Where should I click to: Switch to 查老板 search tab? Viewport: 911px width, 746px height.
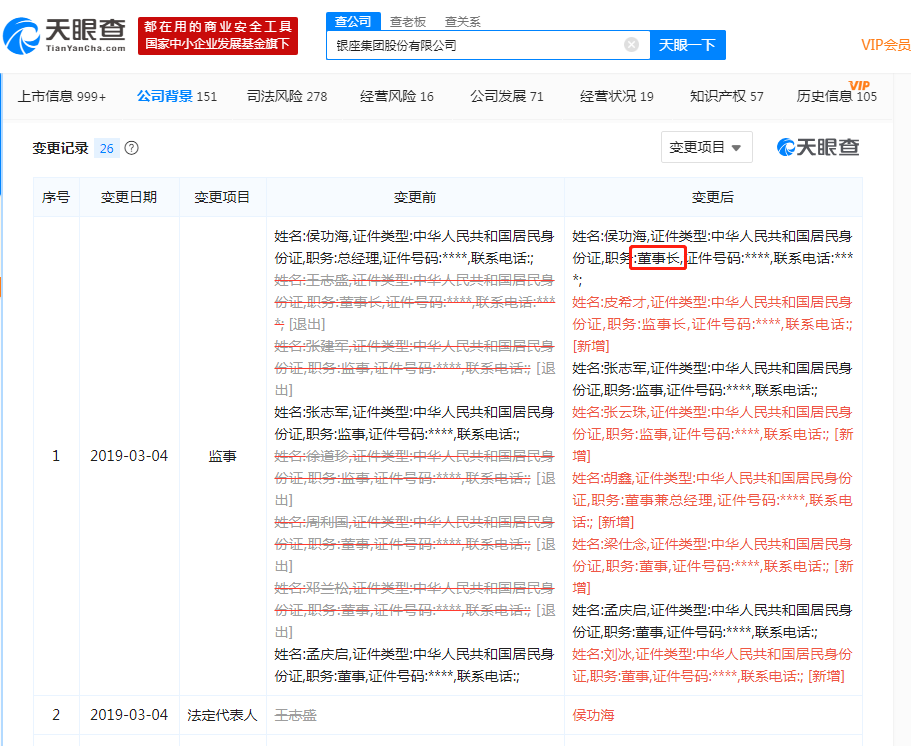[407, 20]
